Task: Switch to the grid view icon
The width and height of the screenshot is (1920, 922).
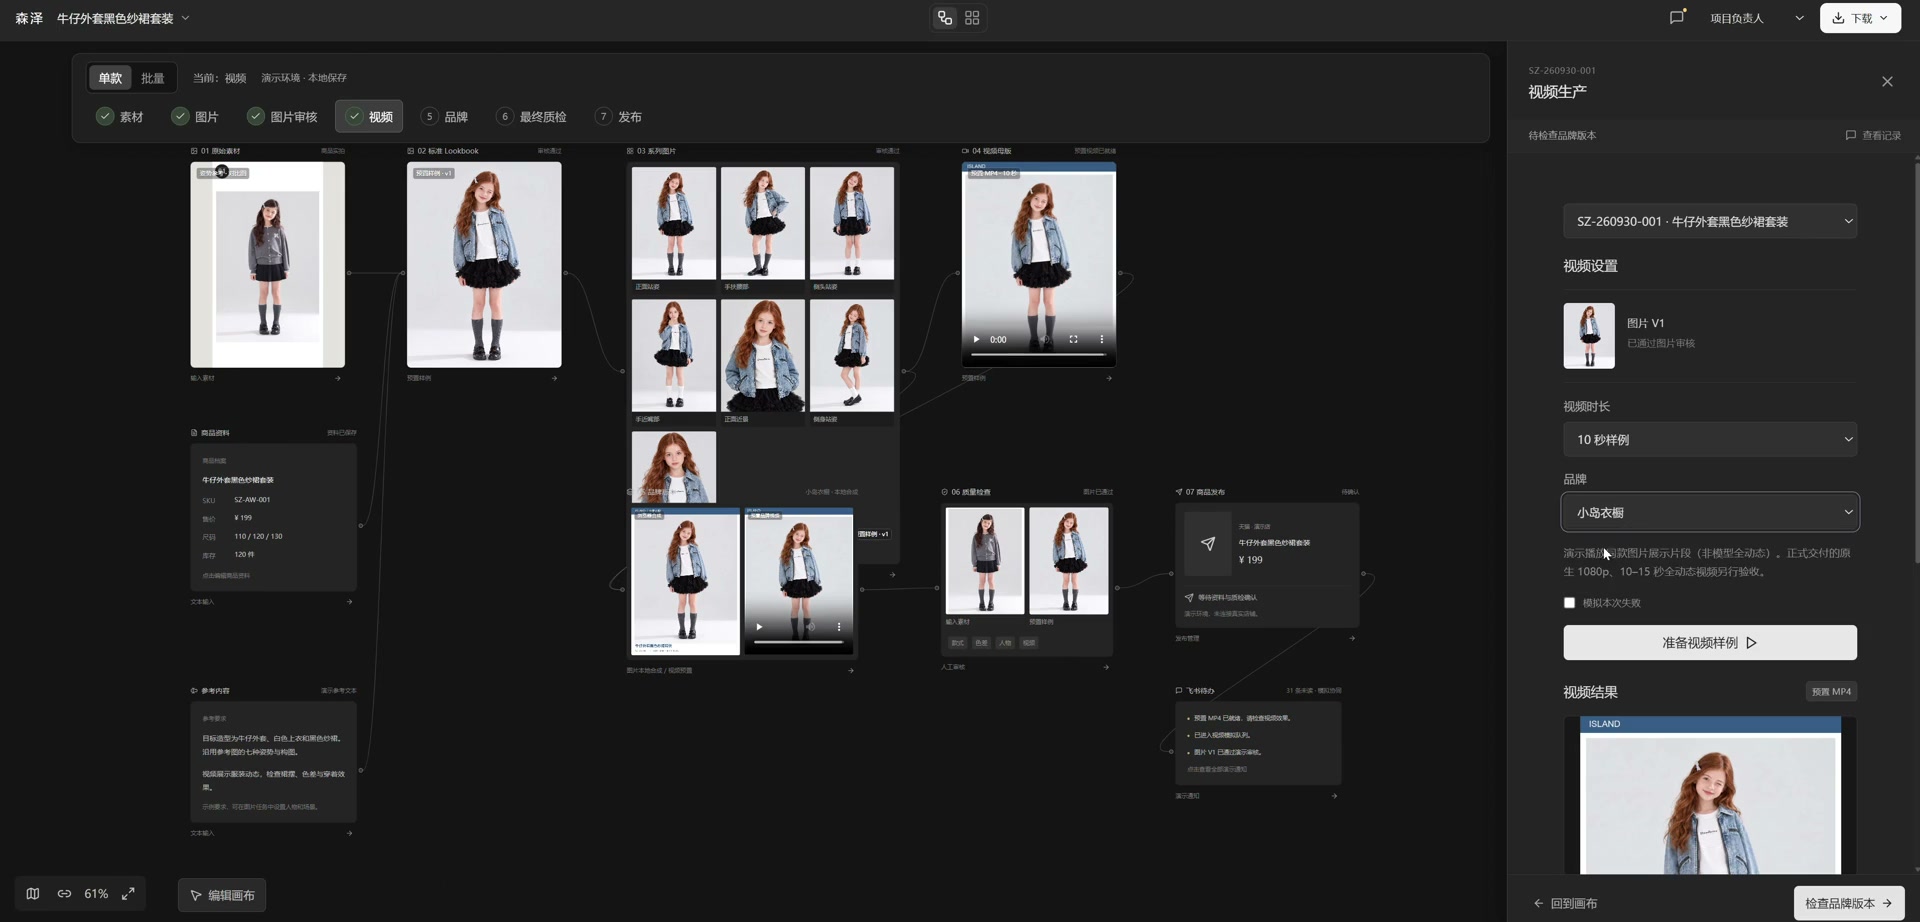Action: pyautogui.click(x=972, y=18)
